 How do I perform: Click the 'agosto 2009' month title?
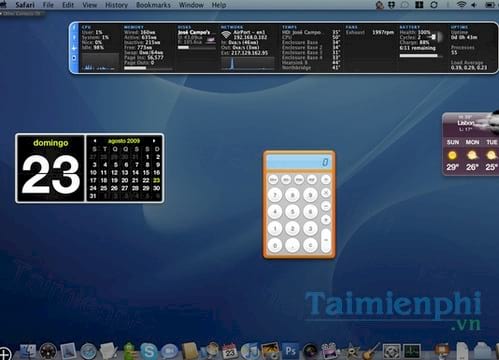124,141
